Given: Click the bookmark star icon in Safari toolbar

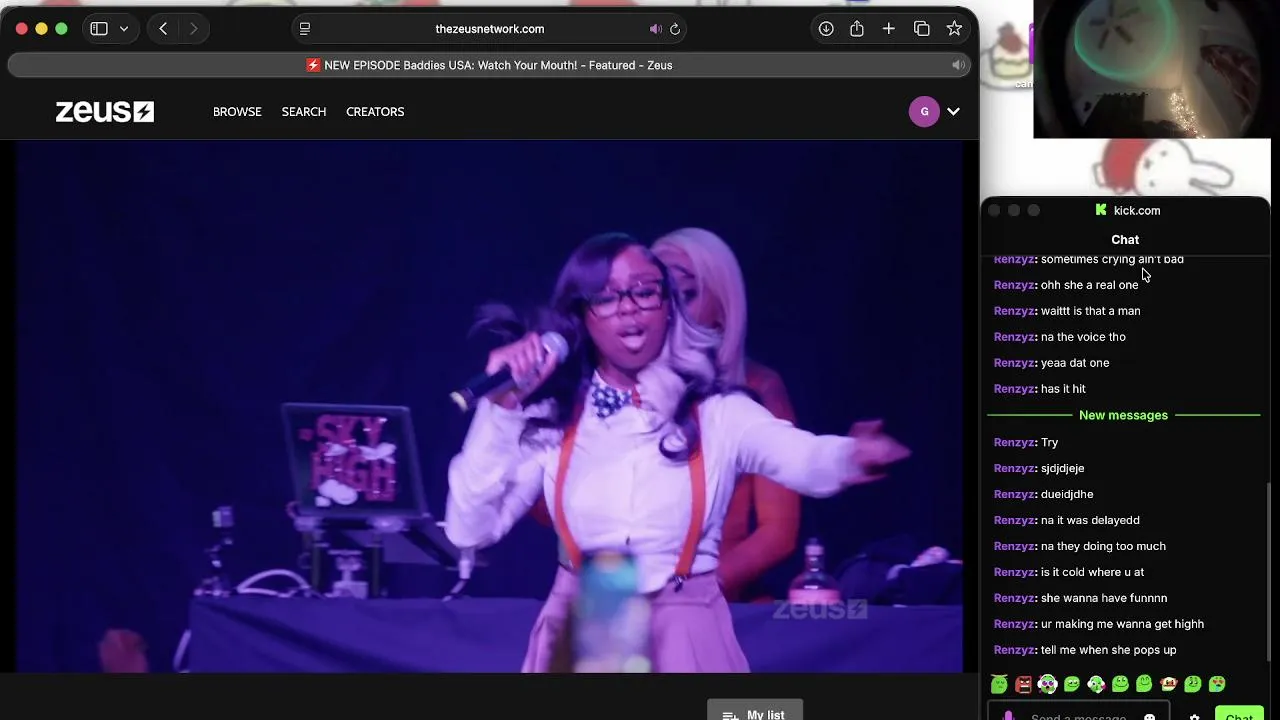Looking at the screenshot, I should pos(954,29).
